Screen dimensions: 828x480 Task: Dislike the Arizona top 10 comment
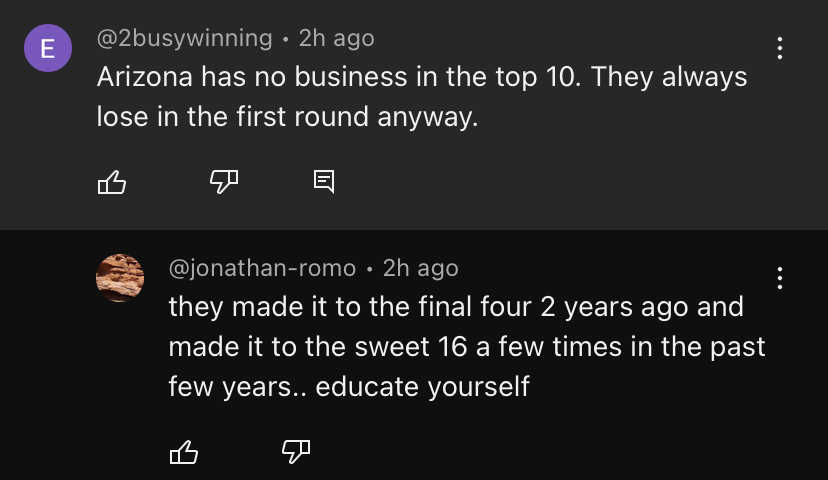point(223,181)
